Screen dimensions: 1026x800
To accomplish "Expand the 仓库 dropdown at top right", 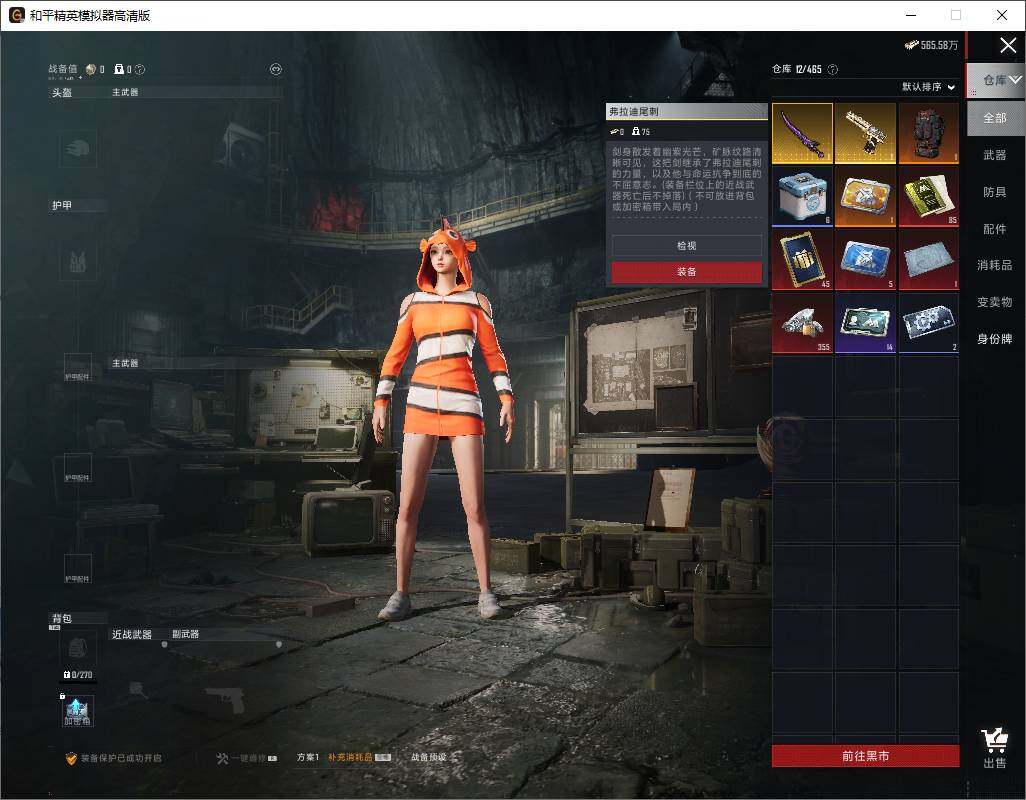I will 996,80.
